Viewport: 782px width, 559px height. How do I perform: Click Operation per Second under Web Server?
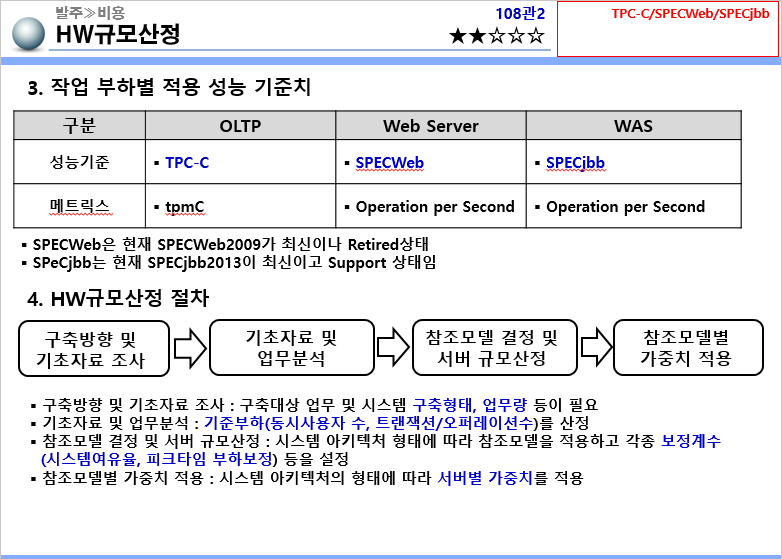pos(435,206)
